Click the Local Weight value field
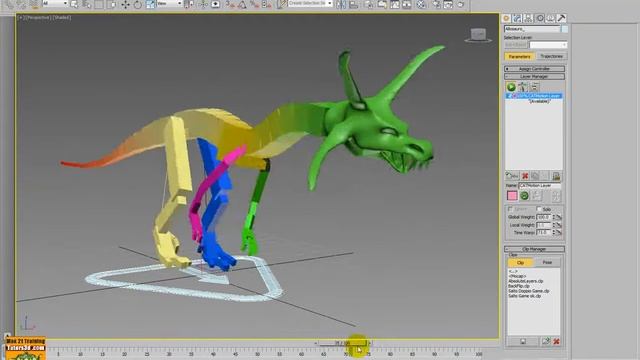Screen dimensions: 640x360 544,225
